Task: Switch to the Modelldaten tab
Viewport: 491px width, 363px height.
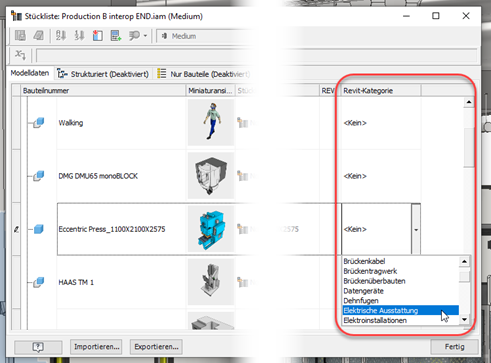Action: tap(30, 73)
